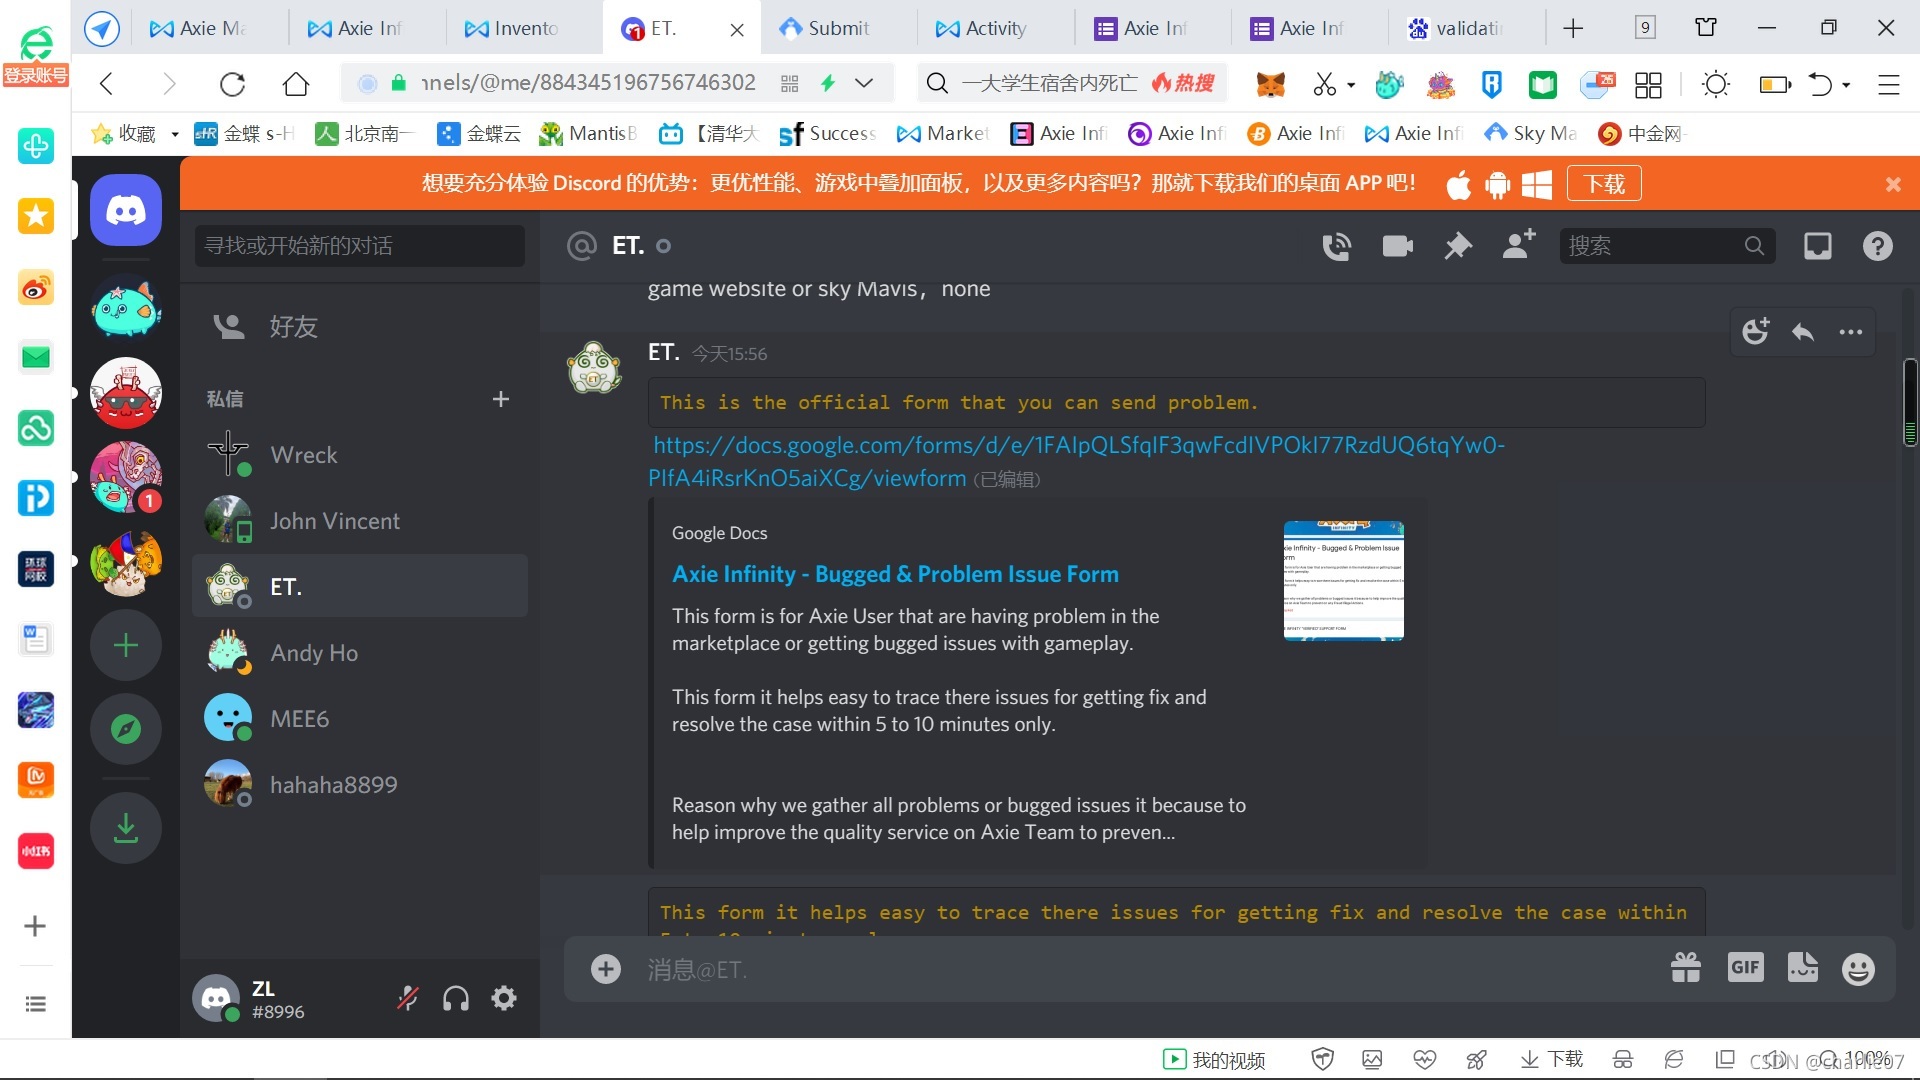The image size is (1920, 1080).
Task: Open the Market bookmark
Action: (x=943, y=134)
